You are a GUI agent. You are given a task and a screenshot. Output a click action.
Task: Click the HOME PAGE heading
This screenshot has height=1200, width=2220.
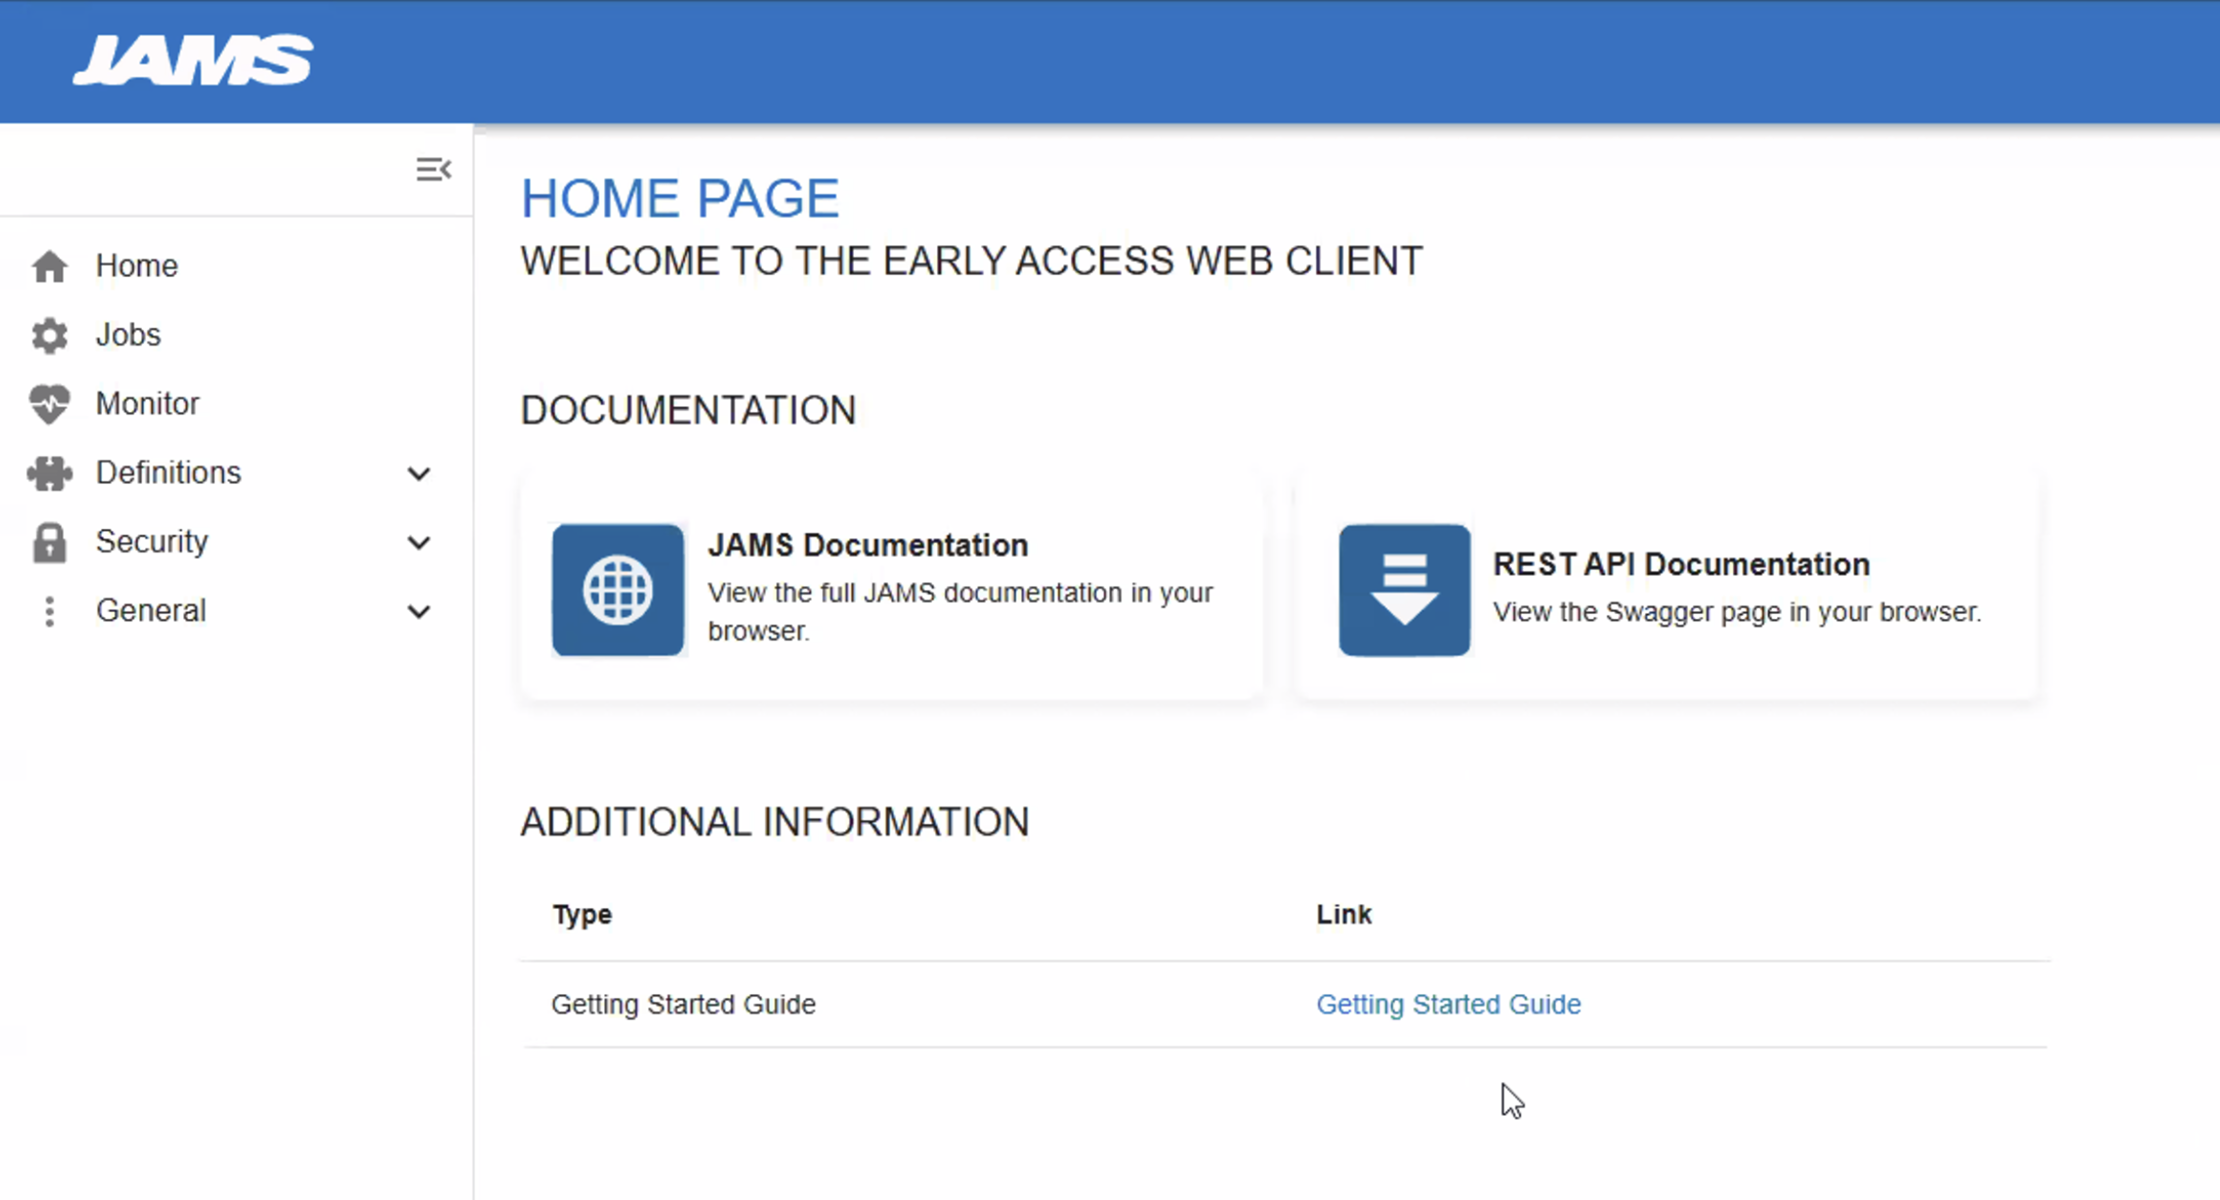coord(680,198)
